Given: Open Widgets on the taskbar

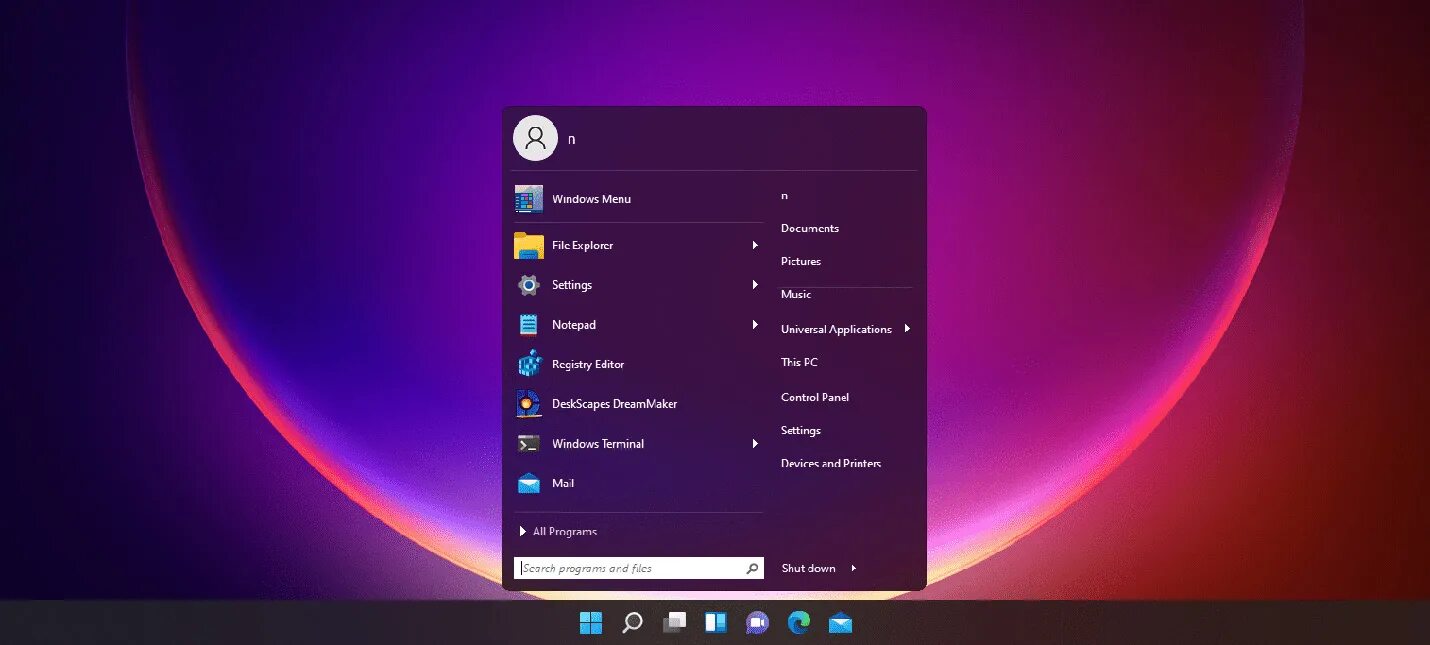Looking at the screenshot, I should coord(716,623).
